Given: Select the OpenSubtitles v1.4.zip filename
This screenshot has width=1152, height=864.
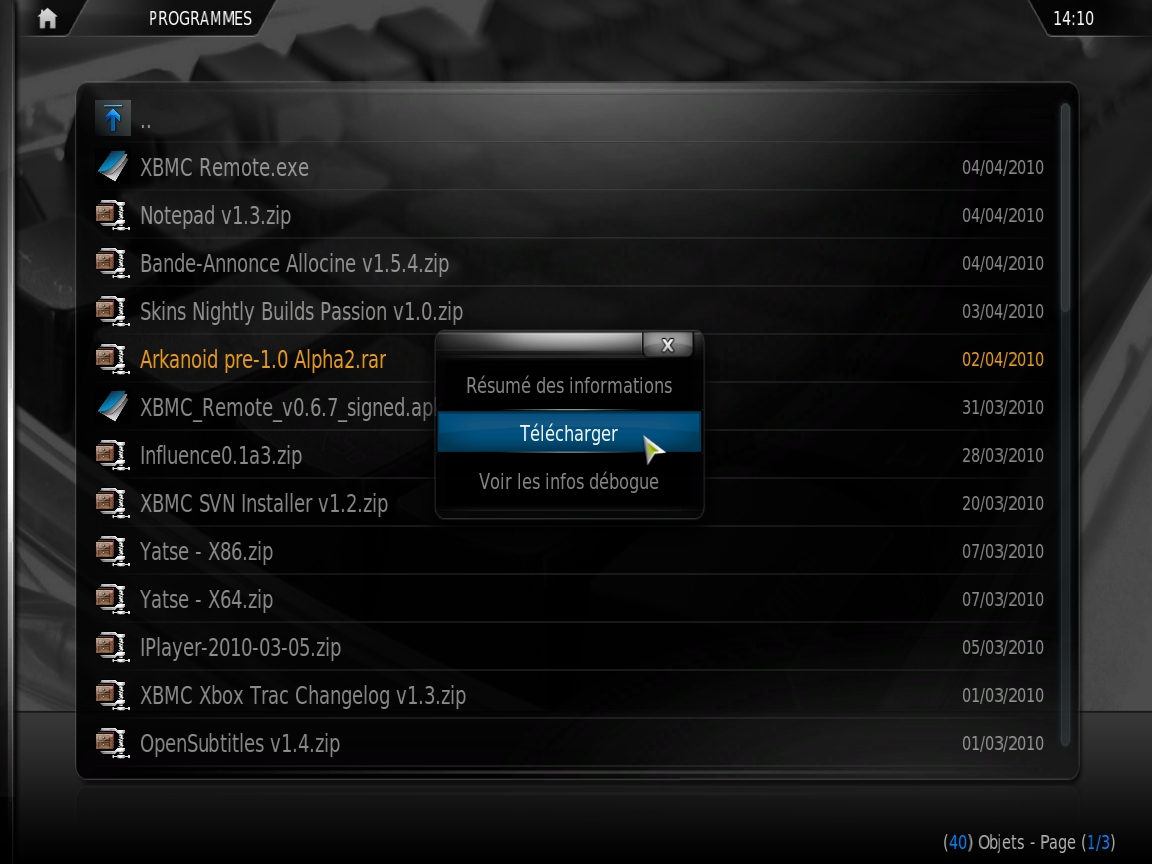Looking at the screenshot, I should click(240, 744).
